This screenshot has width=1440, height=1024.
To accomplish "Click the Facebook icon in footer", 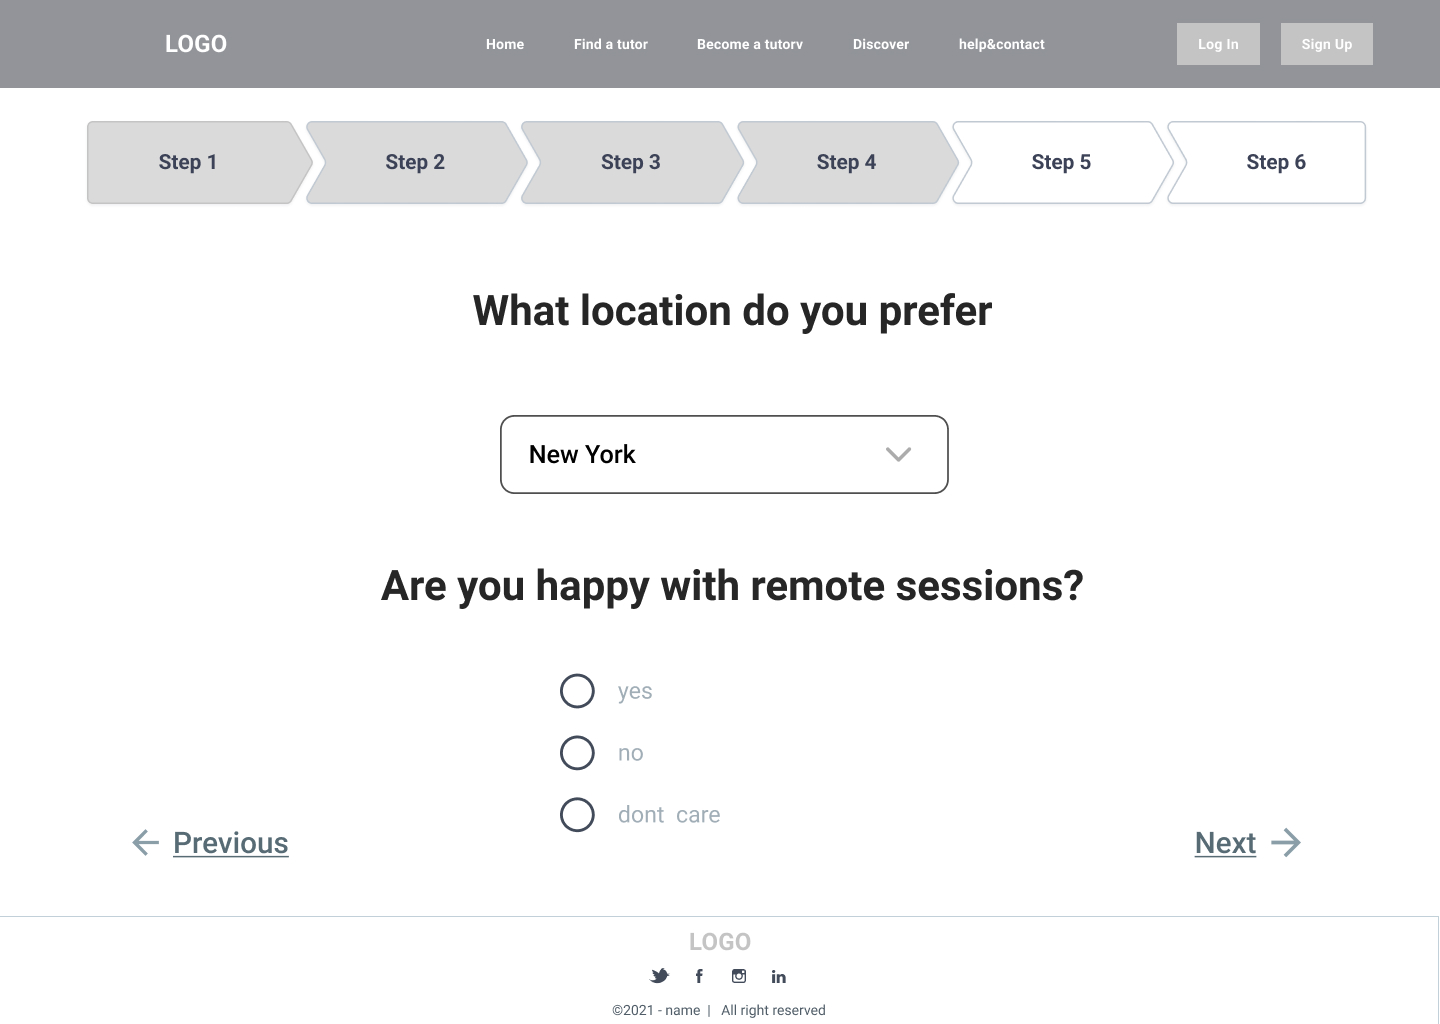I will 699,976.
